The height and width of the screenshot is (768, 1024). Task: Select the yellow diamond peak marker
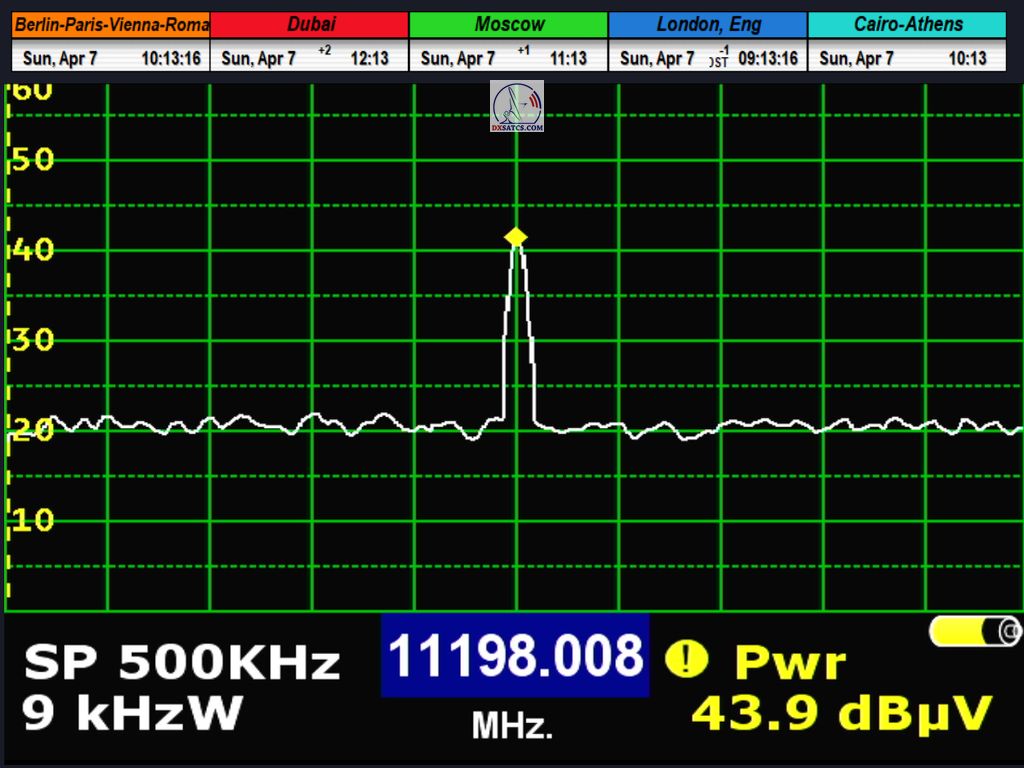click(515, 237)
